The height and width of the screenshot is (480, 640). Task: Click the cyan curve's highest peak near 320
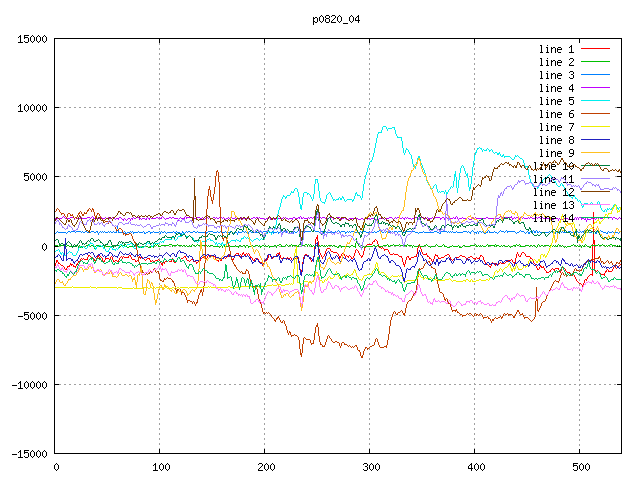(384, 127)
